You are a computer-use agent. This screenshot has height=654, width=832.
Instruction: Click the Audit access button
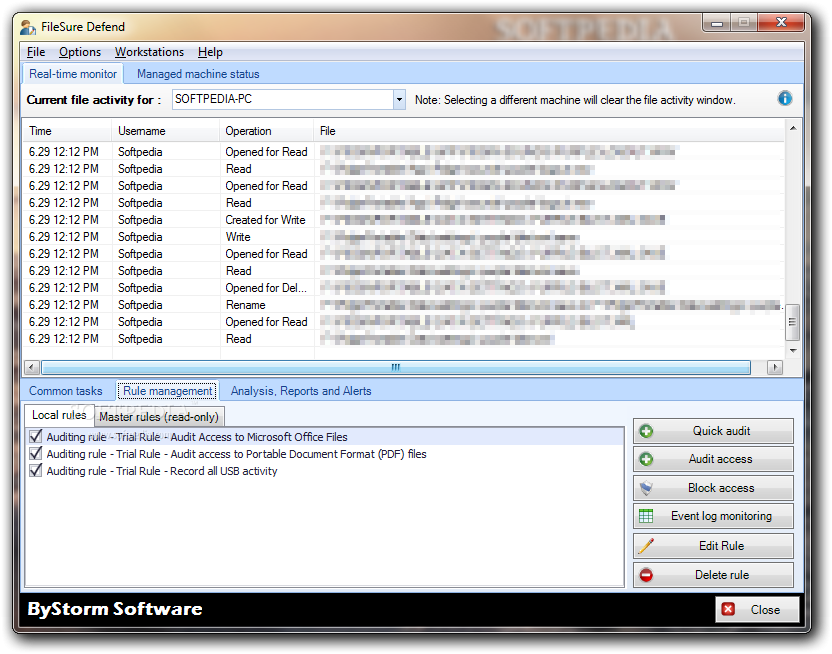point(713,459)
